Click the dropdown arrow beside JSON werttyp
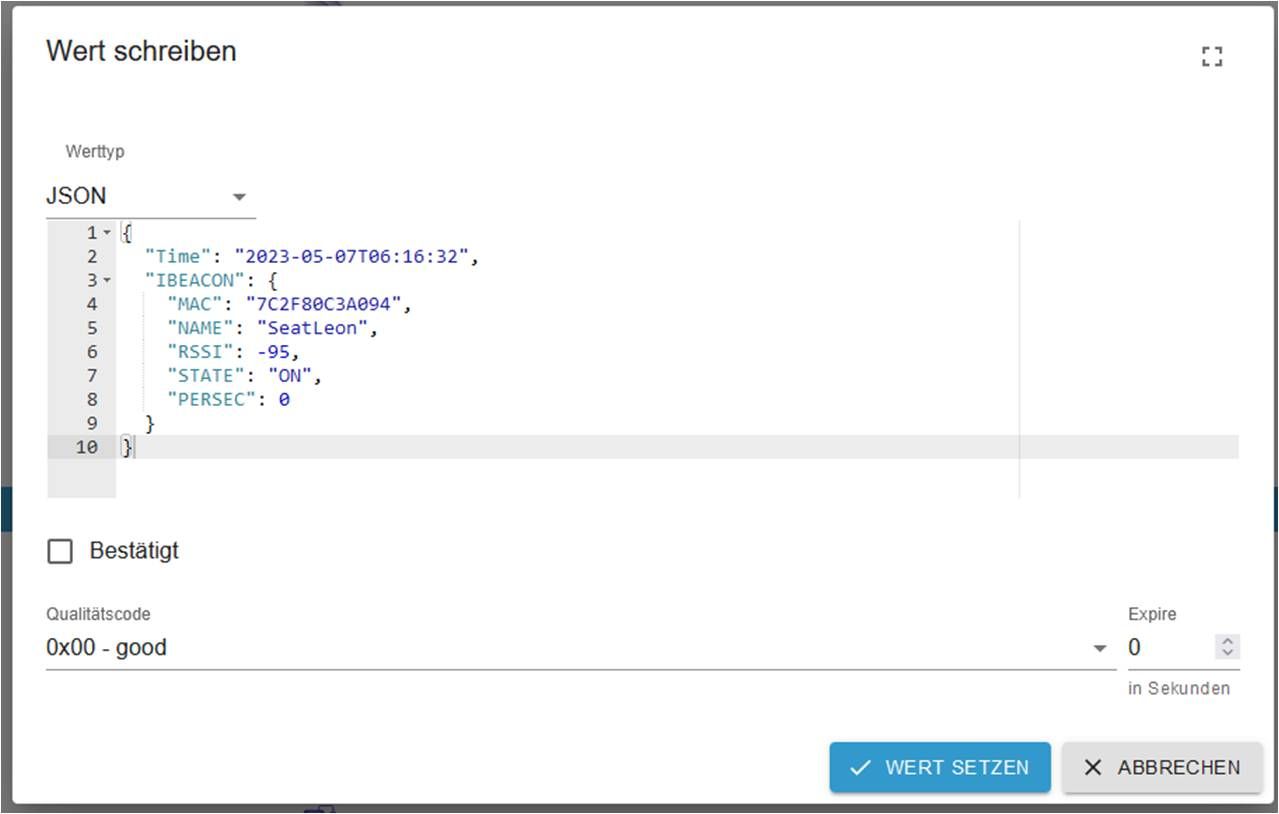The width and height of the screenshot is (1279, 814). point(239,197)
